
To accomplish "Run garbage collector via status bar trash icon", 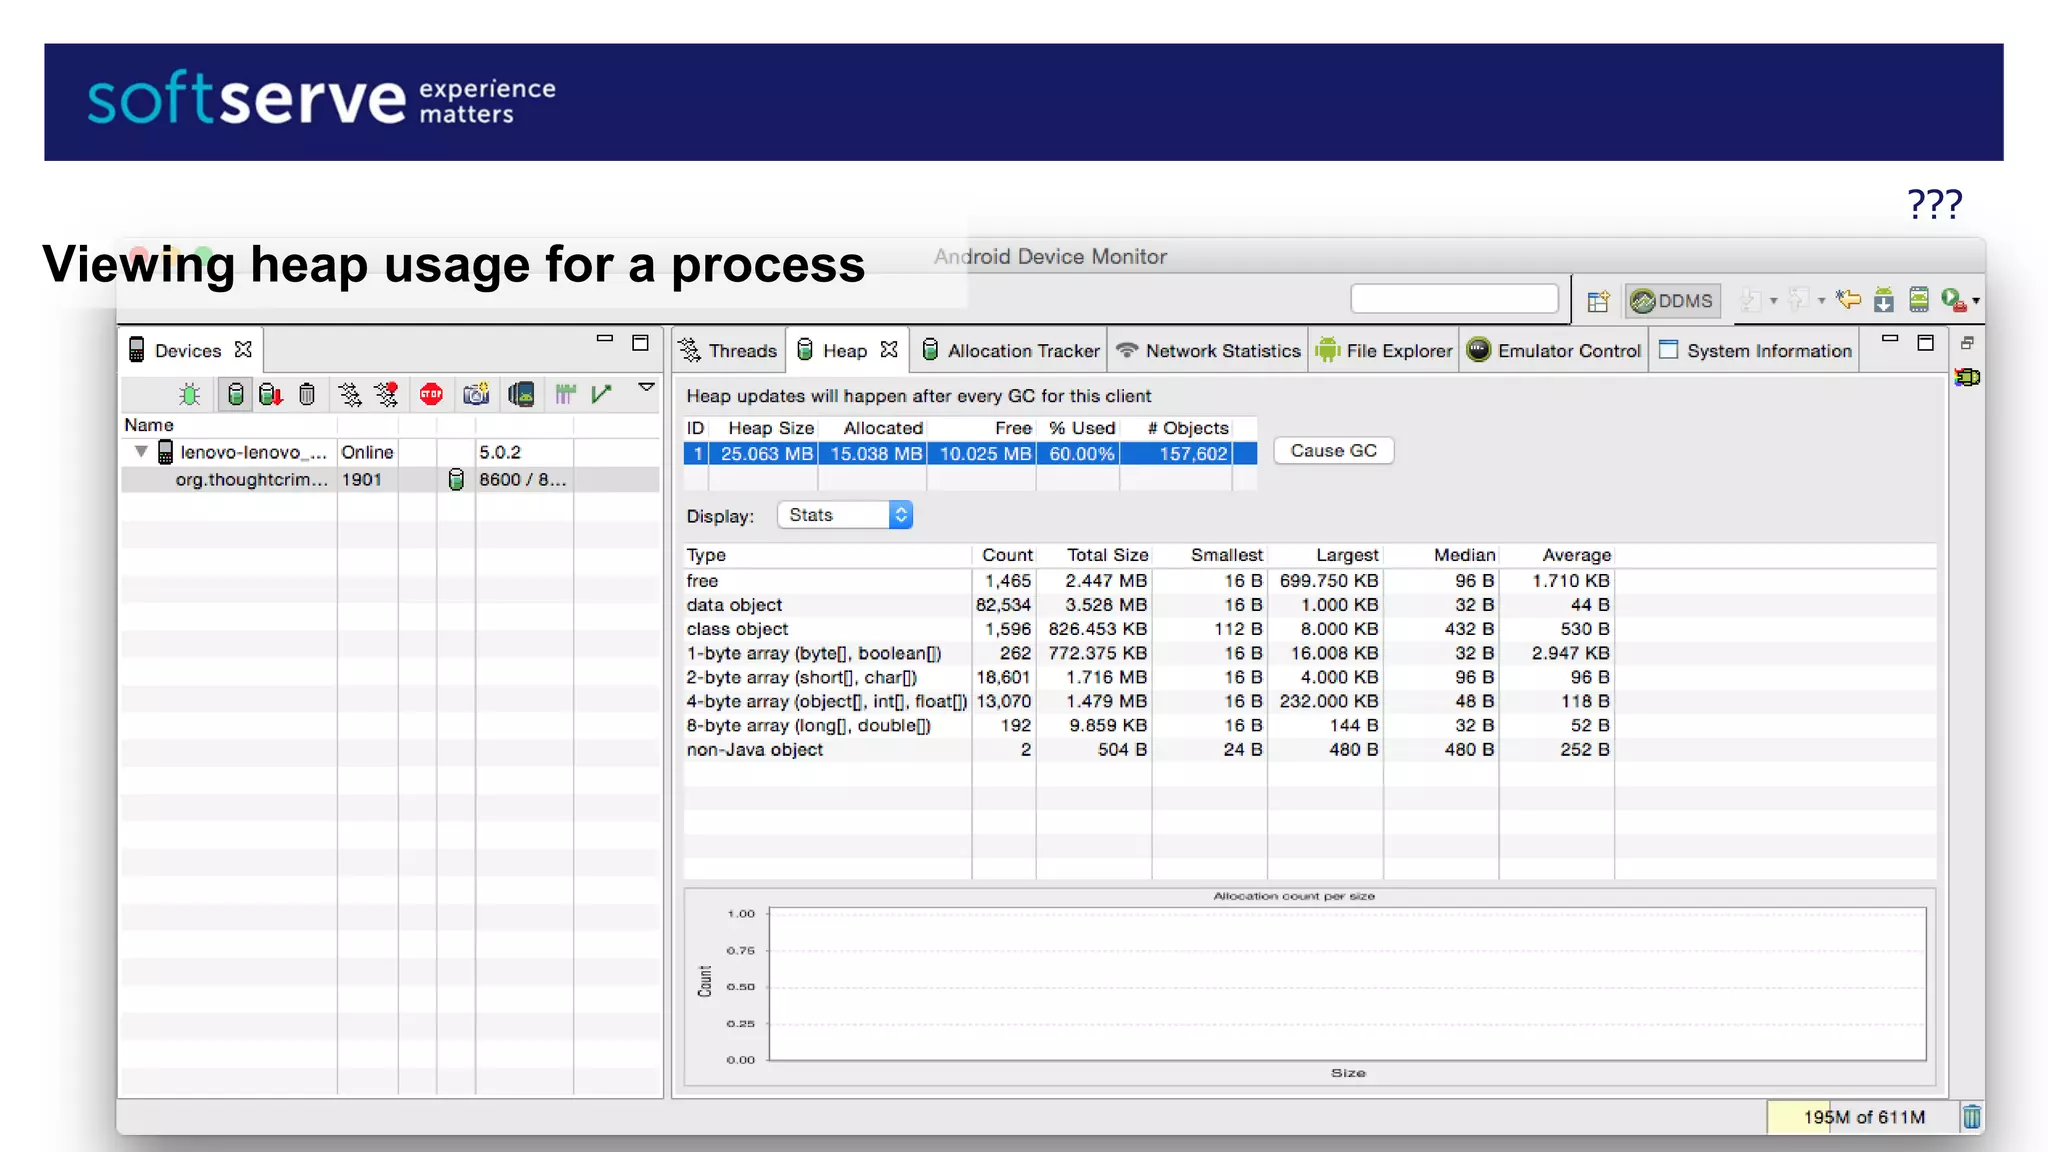I will click(x=1971, y=1117).
